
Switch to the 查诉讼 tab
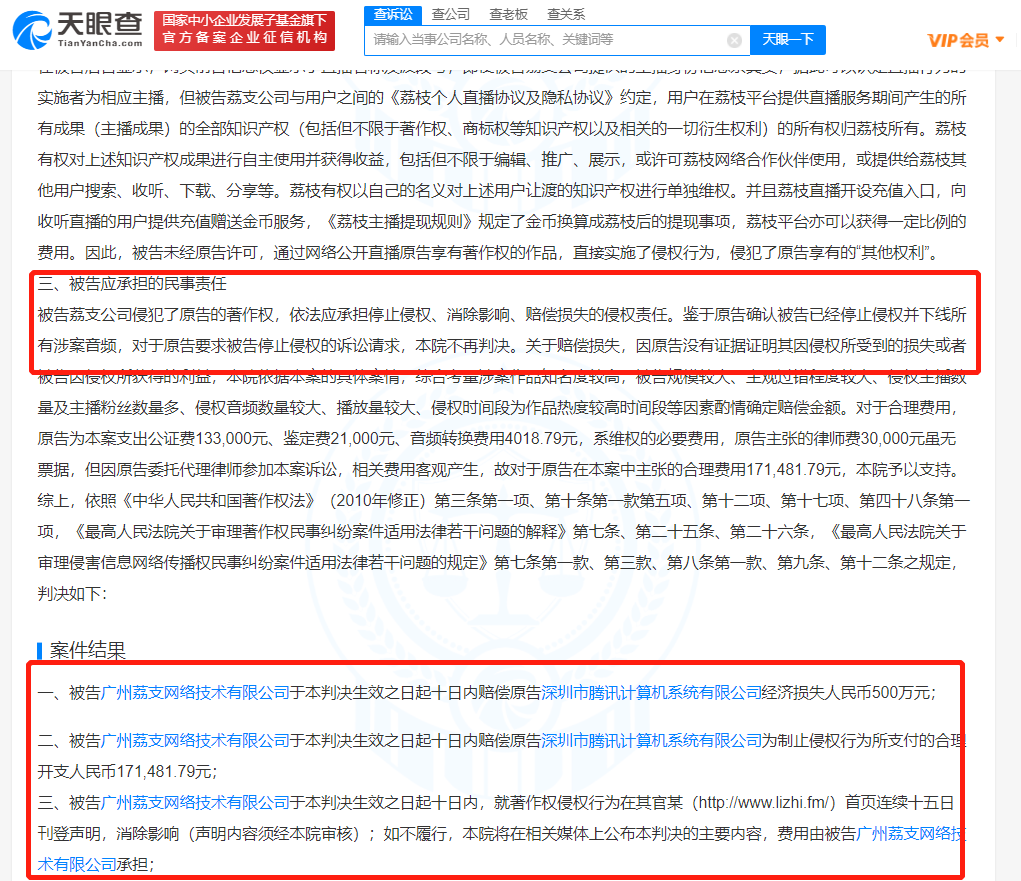coord(393,14)
